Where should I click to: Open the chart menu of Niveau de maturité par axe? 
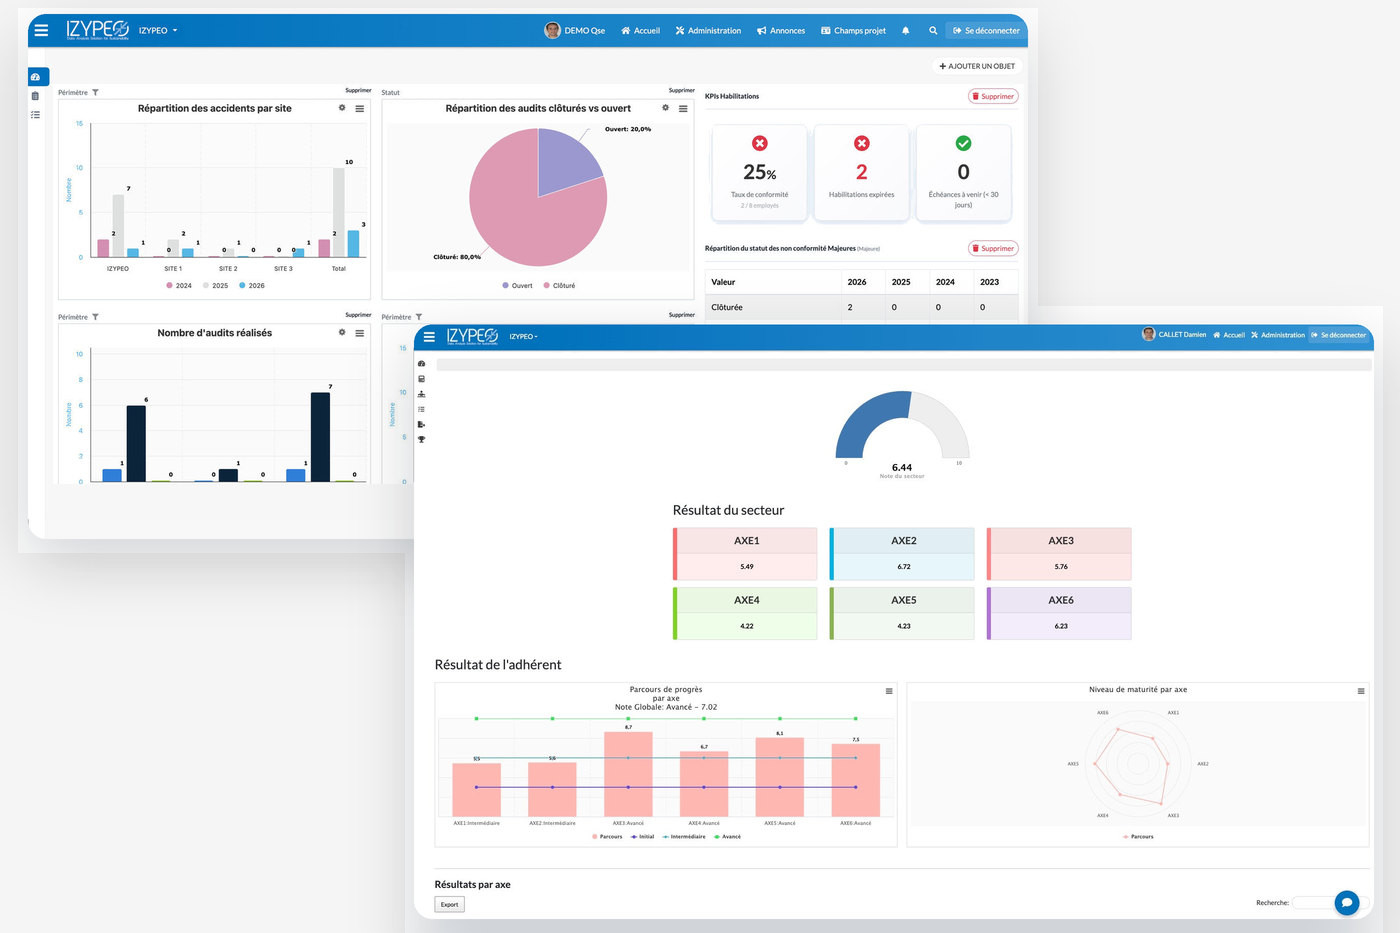click(1361, 691)
